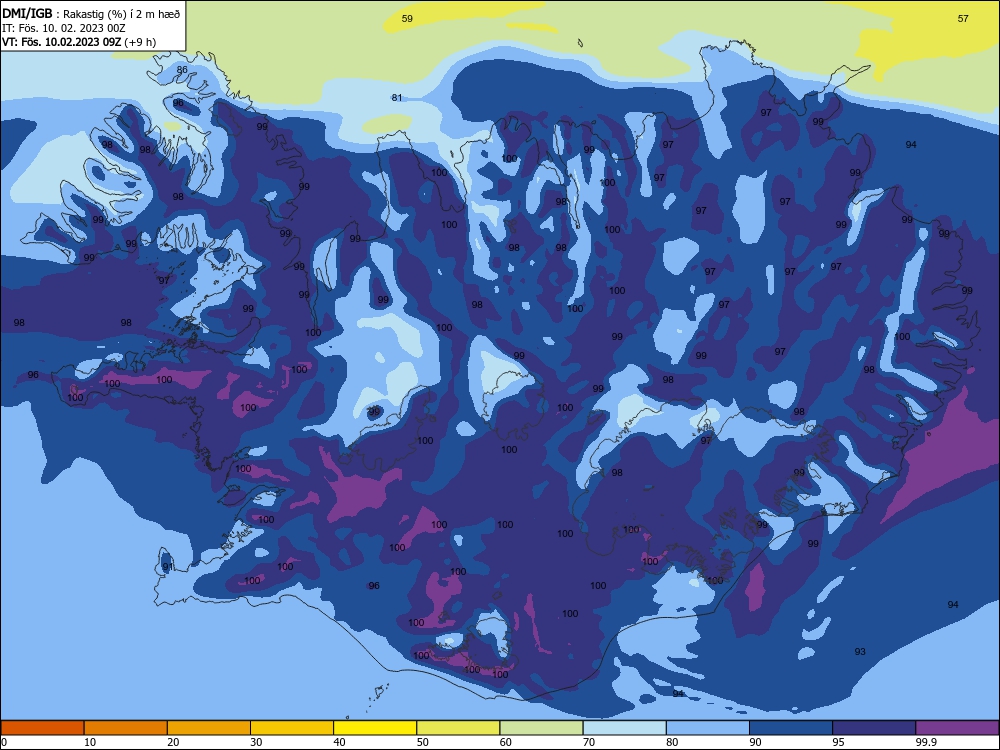Click the '70' label on the legend scale
This screenshot has width=1000, height=750.
589,742
